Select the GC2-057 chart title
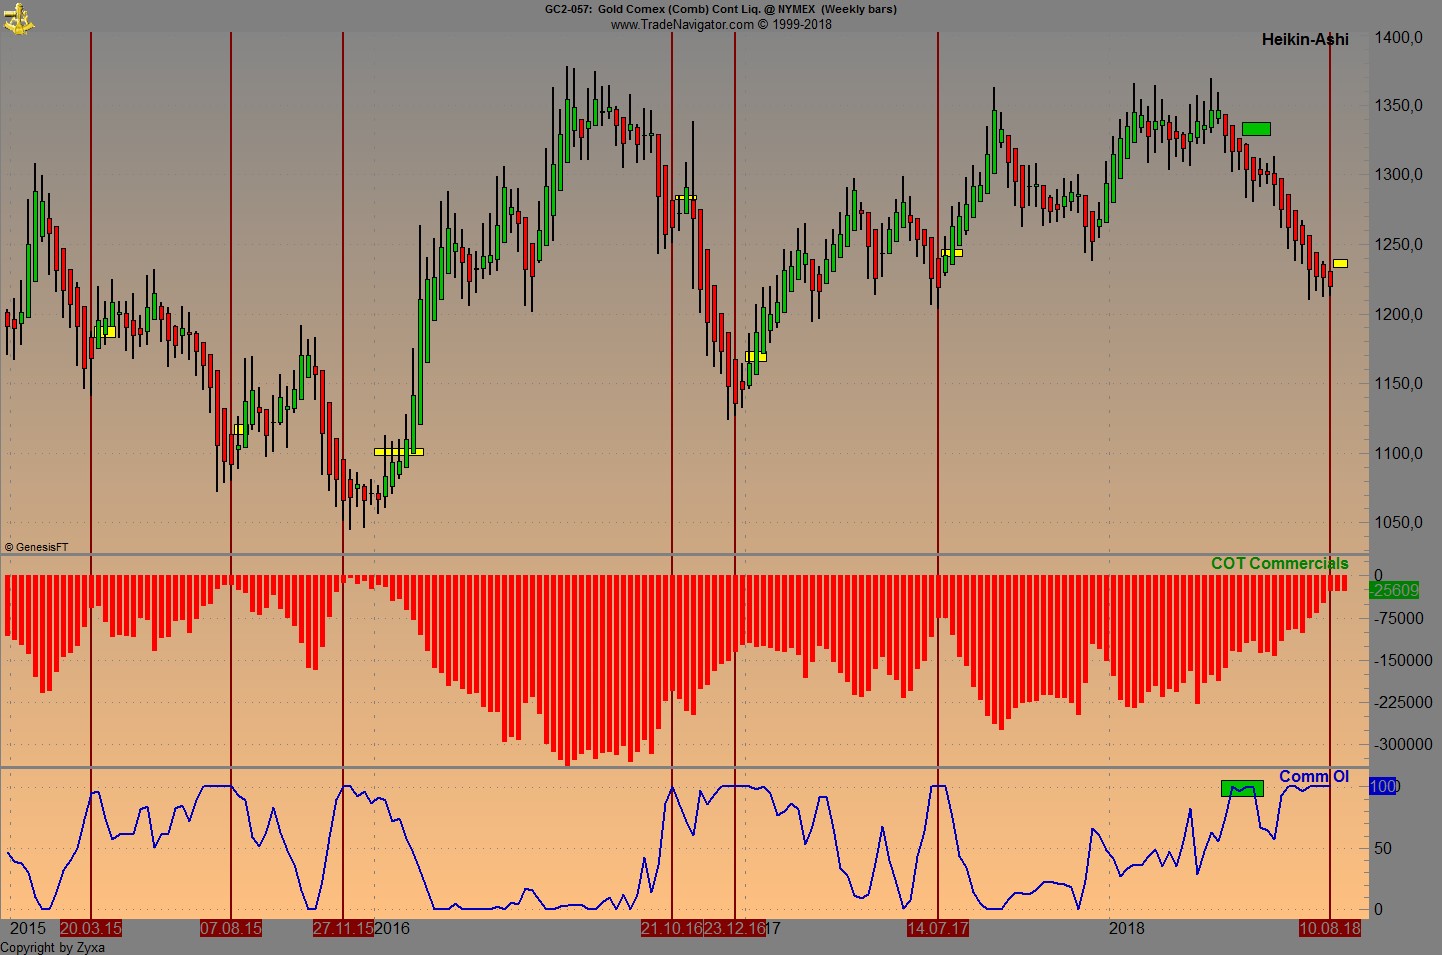The width and height of the screenshot is (1442, 955). pos(720,10)
